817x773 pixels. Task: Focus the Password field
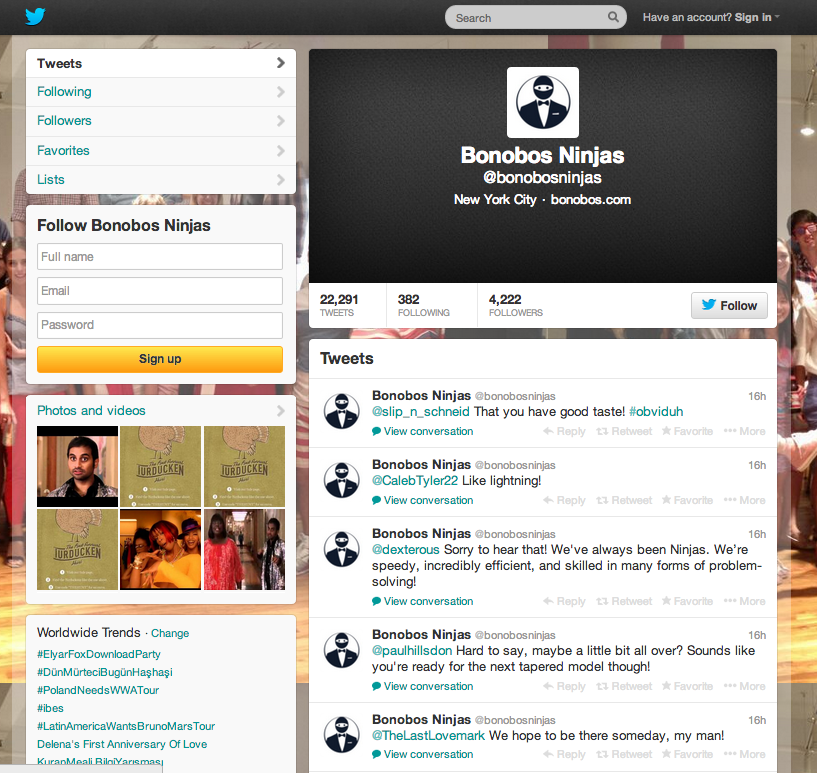(x=160, y=325)
